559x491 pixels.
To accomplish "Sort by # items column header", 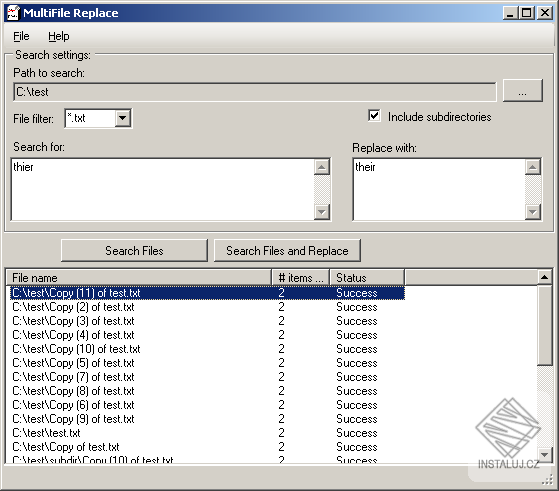I will tap(301, 278).
